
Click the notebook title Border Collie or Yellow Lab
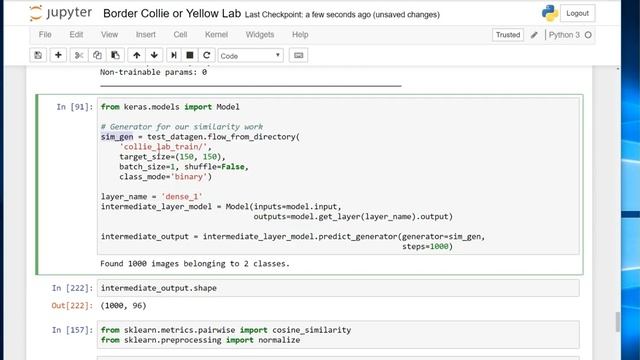coord(172,13)
